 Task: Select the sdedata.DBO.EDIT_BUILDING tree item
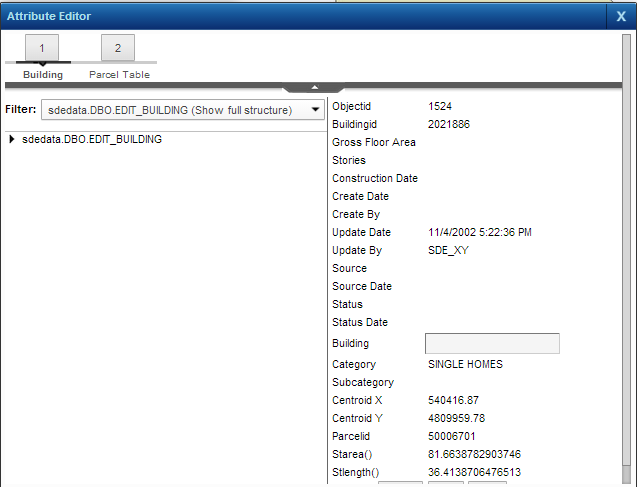point(91,140)
